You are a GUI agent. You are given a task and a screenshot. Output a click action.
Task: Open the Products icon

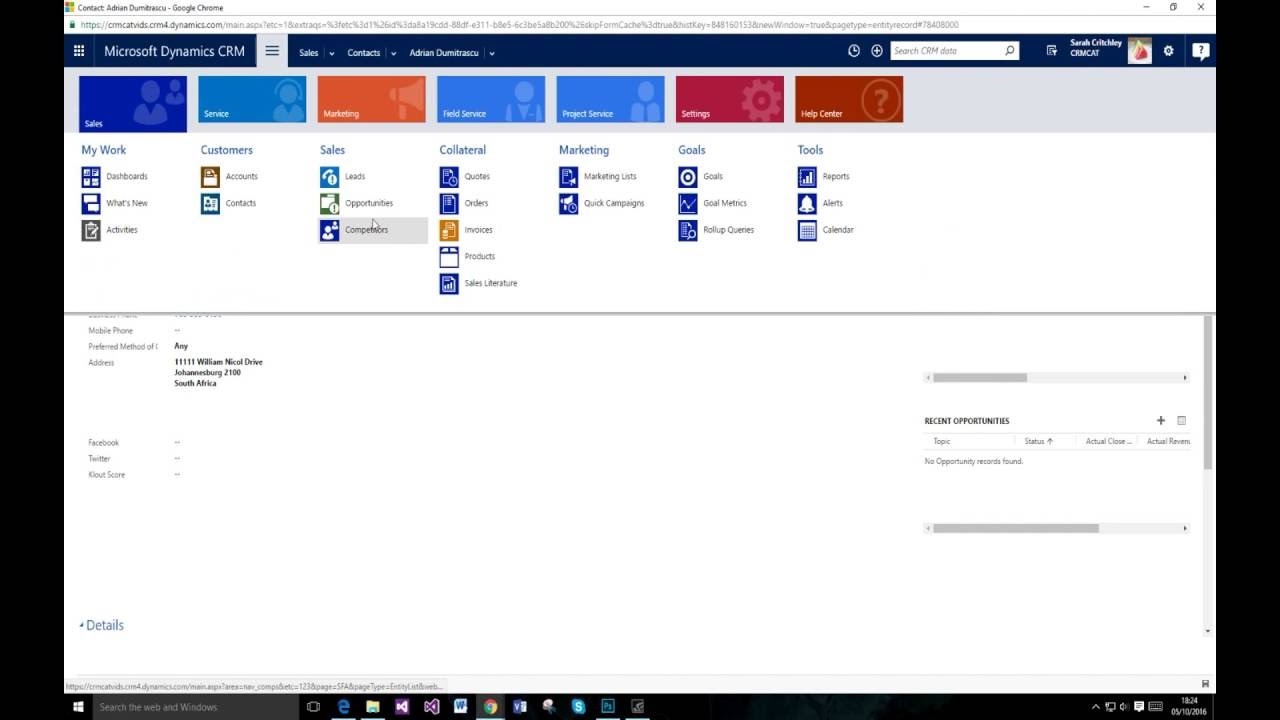pyautogui.click(x=449, y=257)
